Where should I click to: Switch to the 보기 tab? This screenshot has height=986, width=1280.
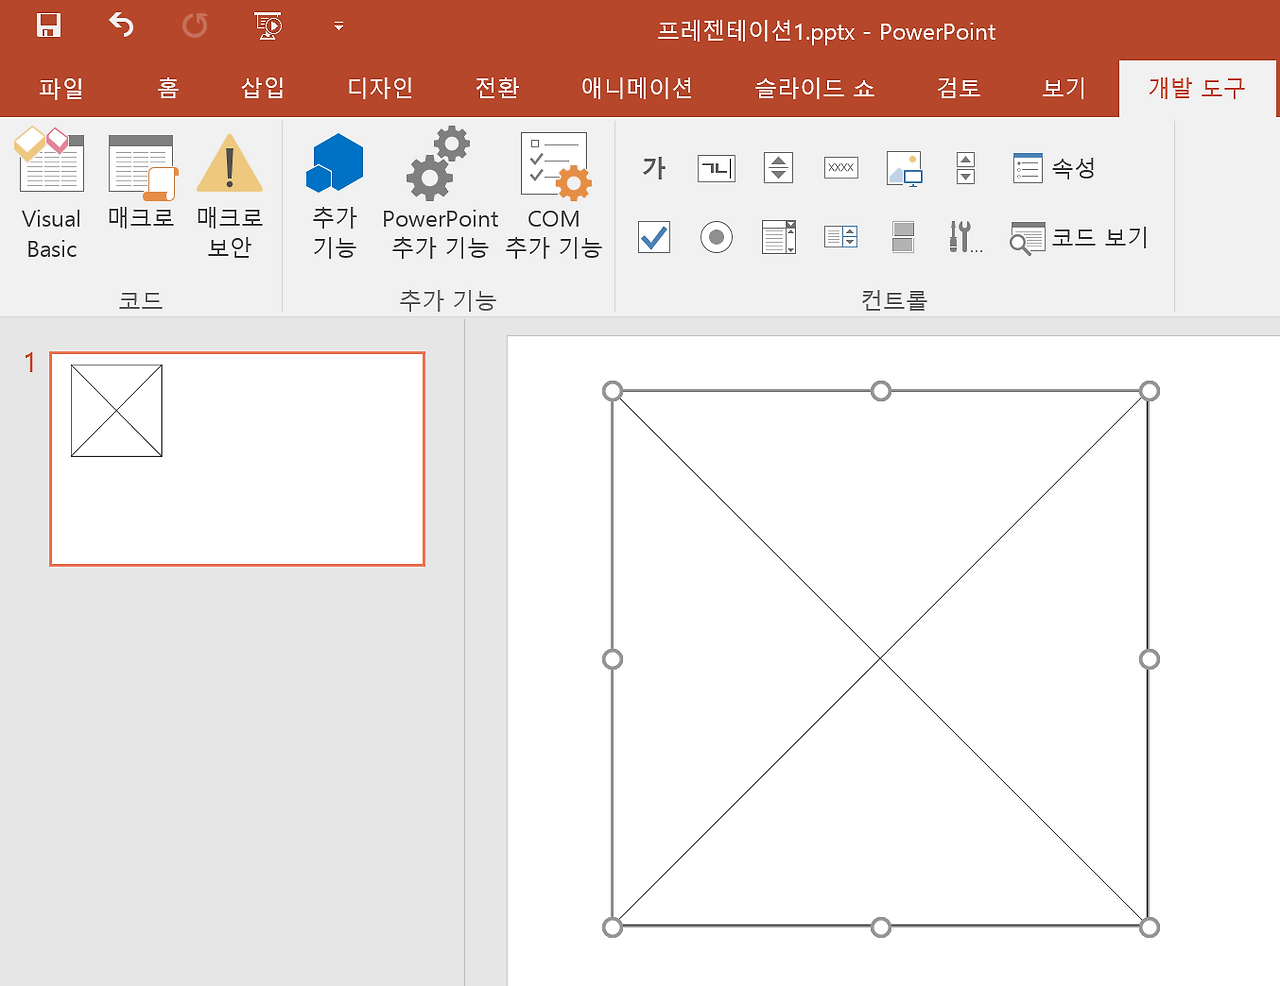pos(1064,88)
